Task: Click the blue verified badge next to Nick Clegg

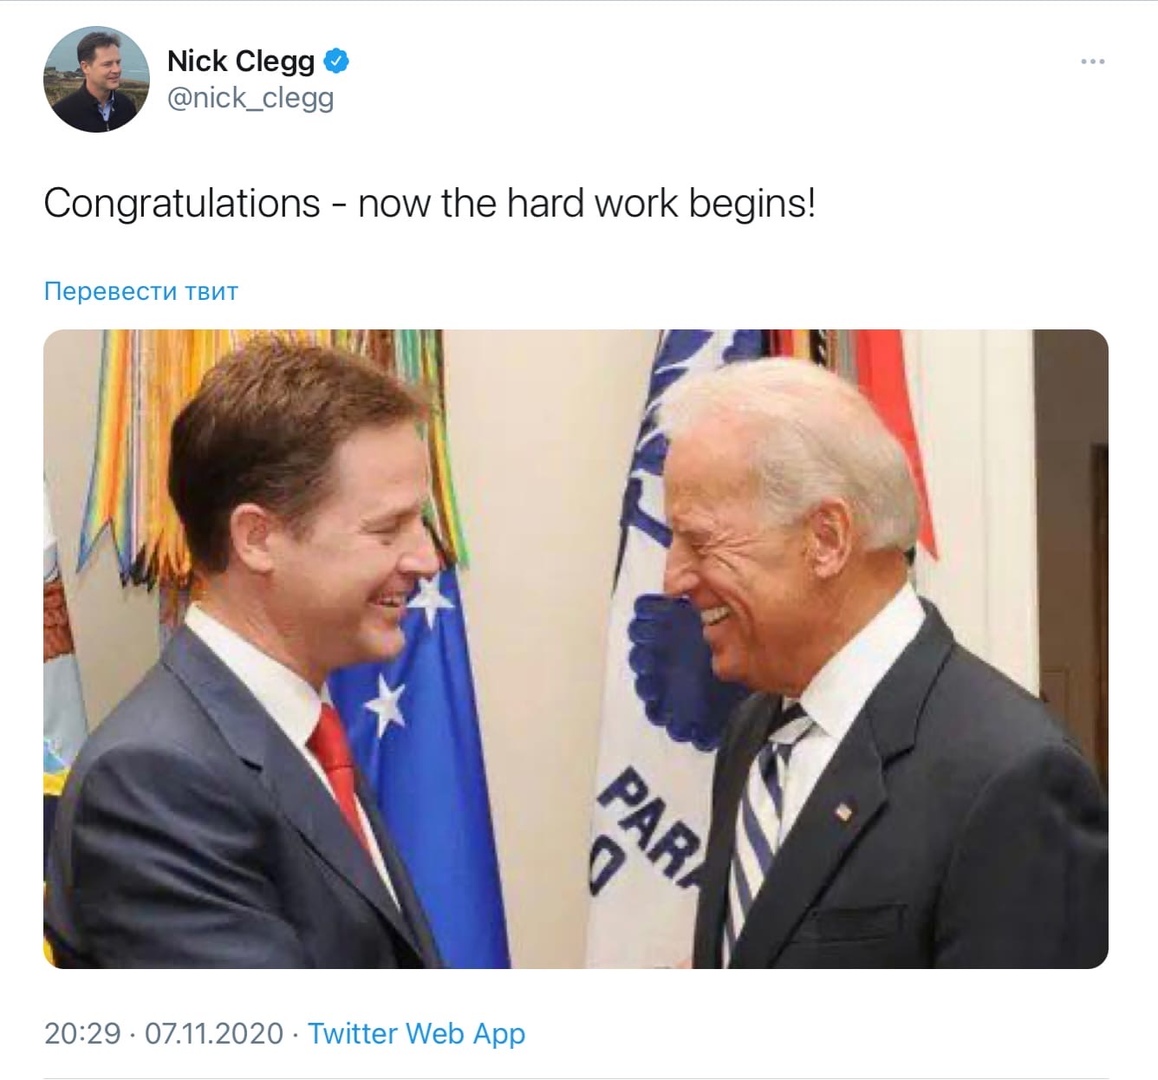Action: [336, 61]
